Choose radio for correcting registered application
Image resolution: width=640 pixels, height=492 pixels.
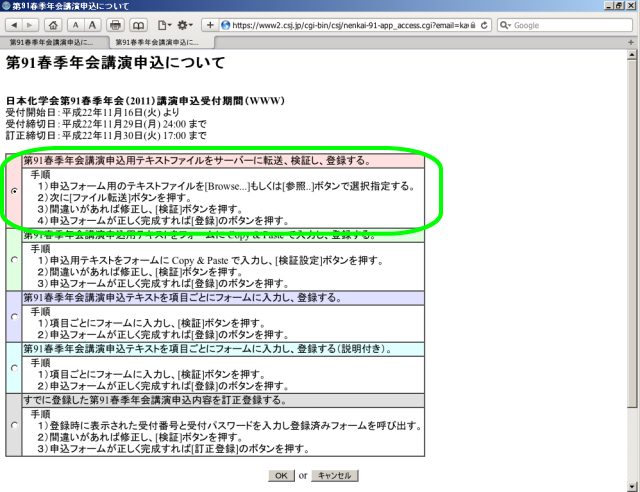13,427
